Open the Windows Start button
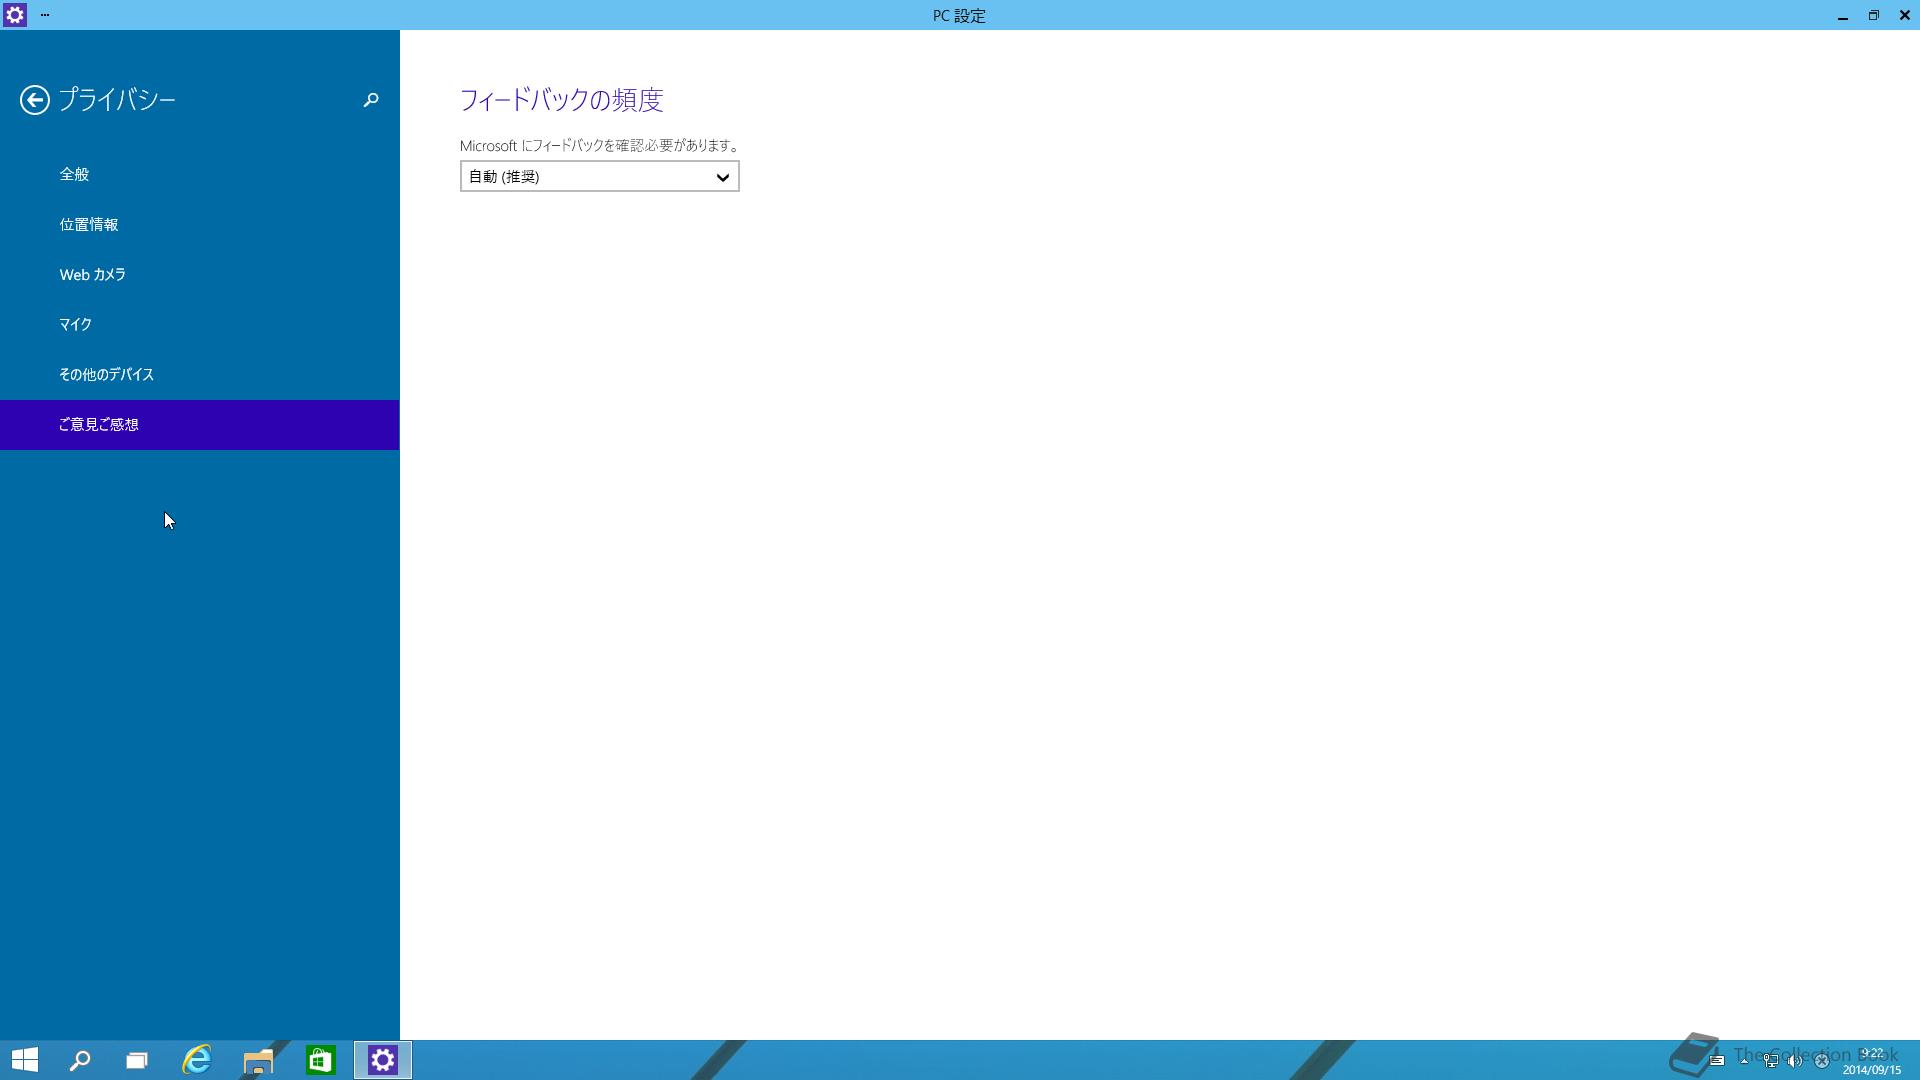 [25, 1060]
